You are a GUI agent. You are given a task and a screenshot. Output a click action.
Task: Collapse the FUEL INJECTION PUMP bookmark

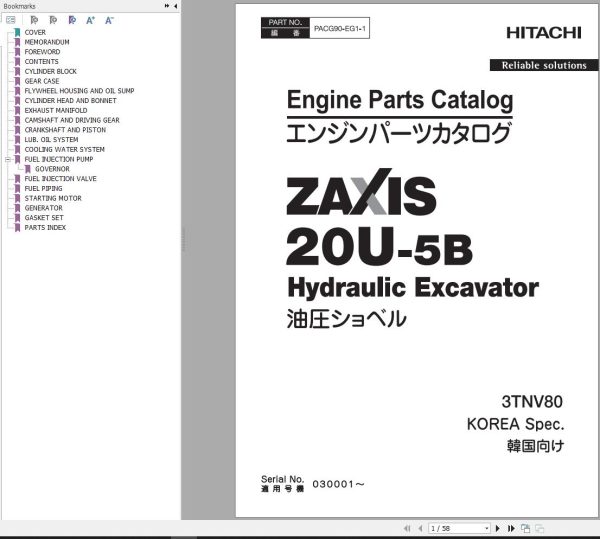pyautogui.click(x=8, y=159)
